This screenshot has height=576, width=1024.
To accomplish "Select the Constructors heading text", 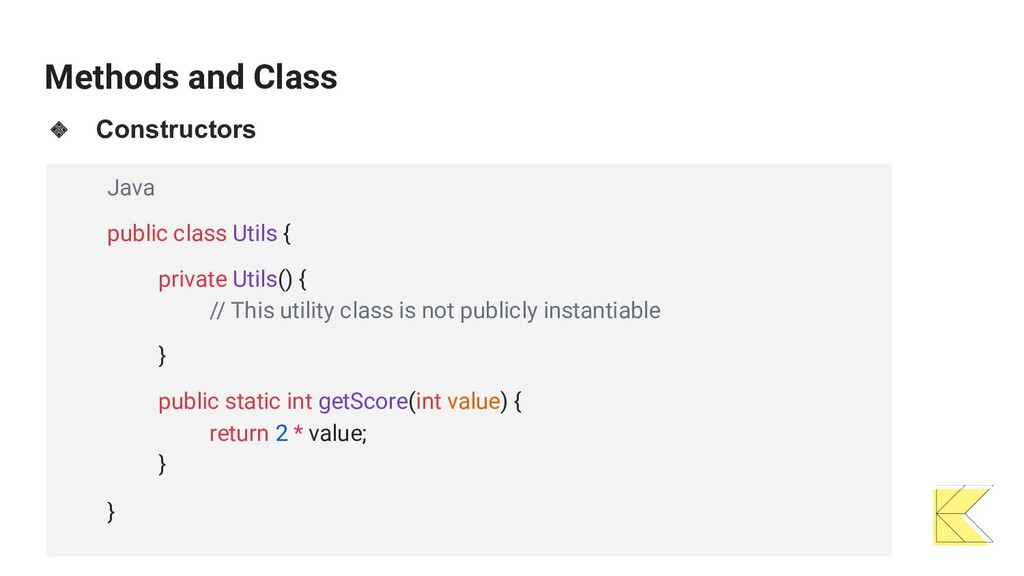I will tap(176, 129).
